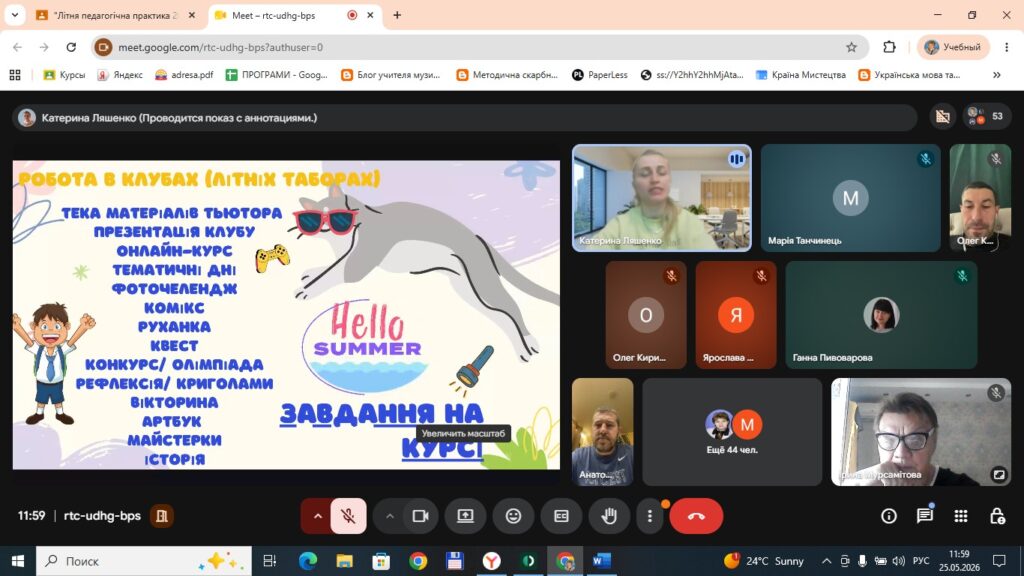Open Chrome three-dot menu
Screen dimensions: 1024x576
coord(1006,47)
